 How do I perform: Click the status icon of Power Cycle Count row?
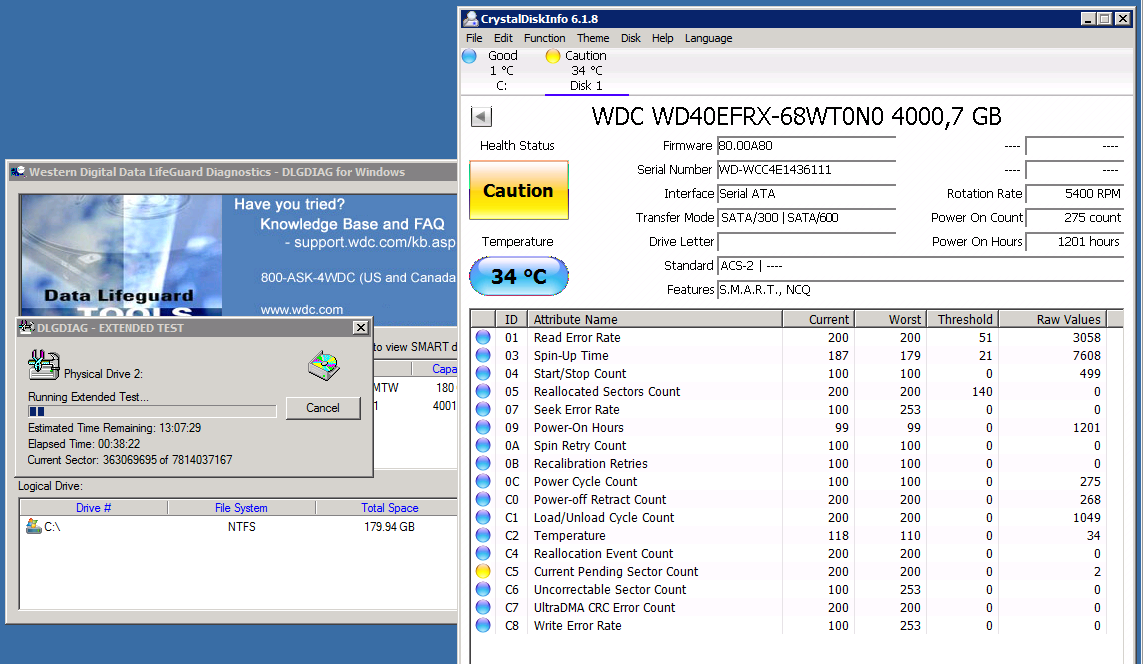[483, 481]
